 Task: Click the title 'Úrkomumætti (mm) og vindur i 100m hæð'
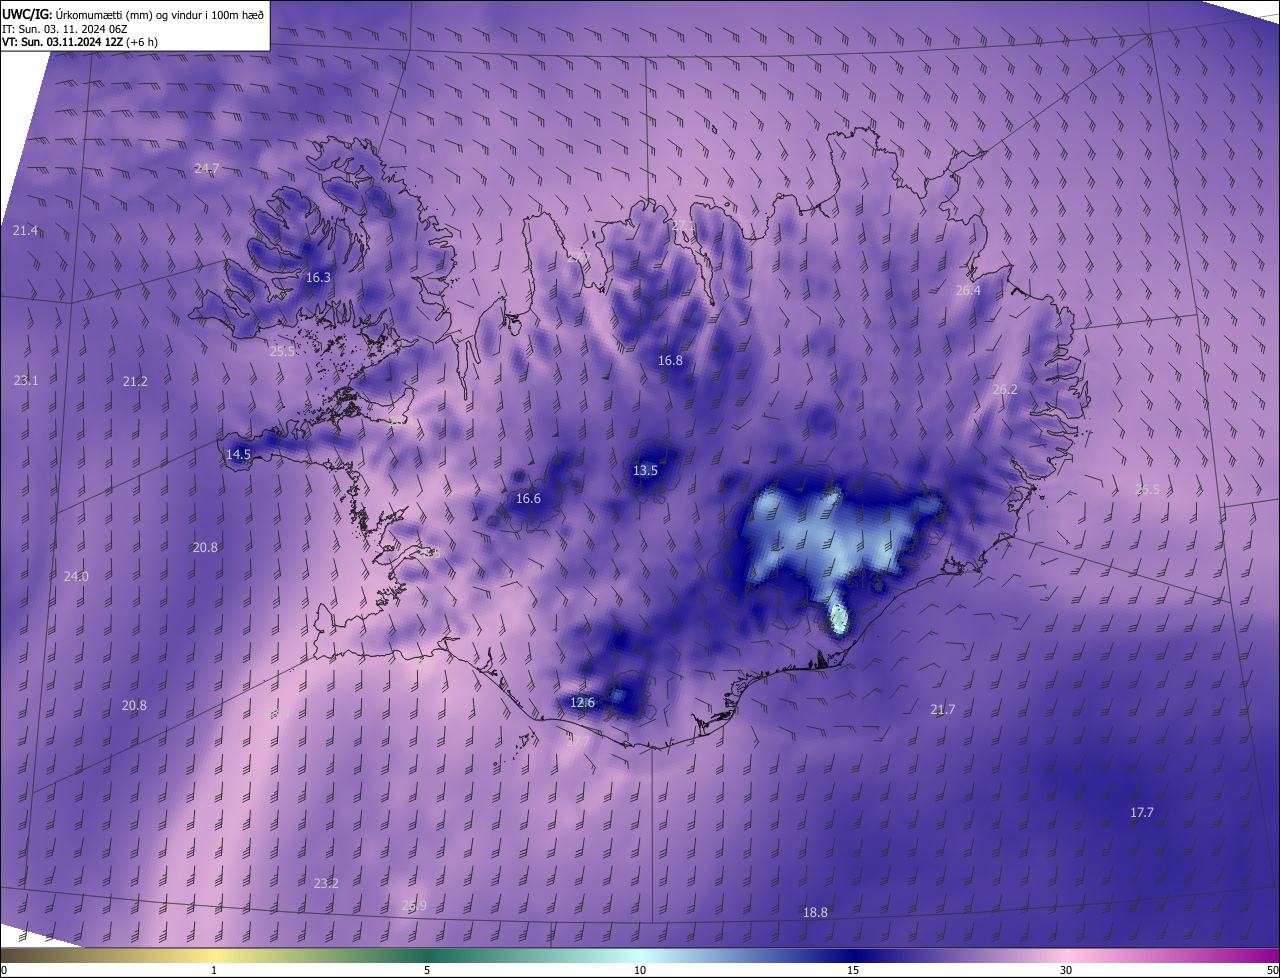(162, 14)
